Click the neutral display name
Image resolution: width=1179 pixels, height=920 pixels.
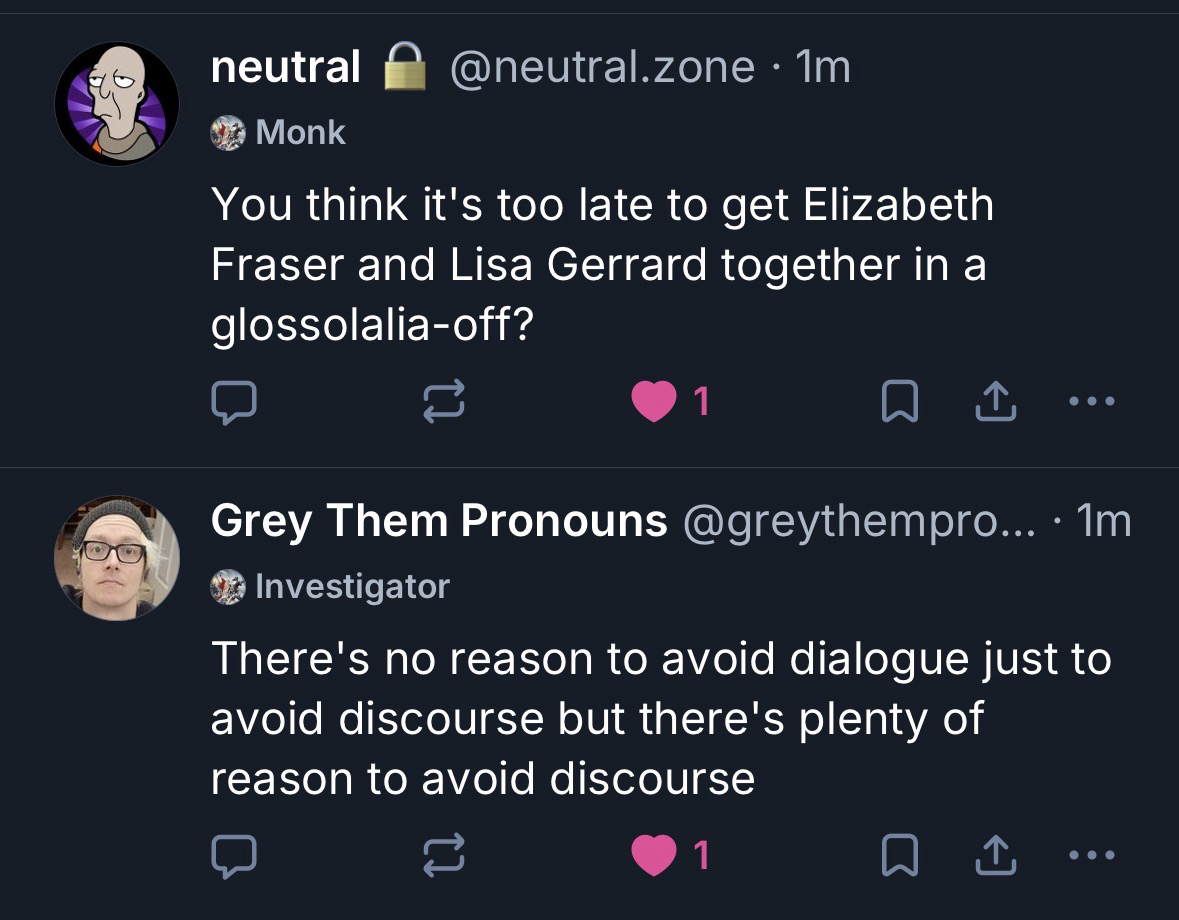286,67
